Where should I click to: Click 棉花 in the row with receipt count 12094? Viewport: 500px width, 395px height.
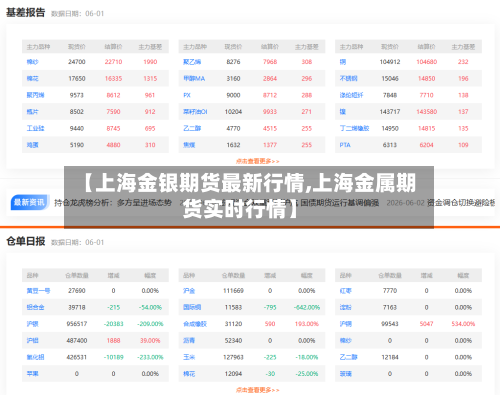point(189,374)
